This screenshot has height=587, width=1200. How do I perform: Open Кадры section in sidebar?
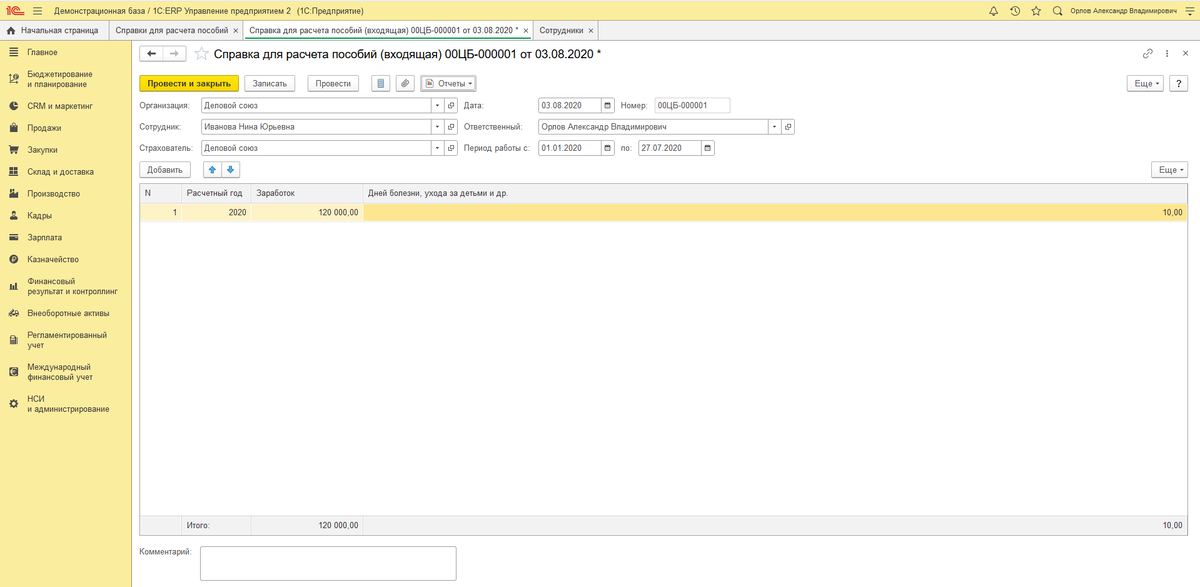[65, 215]
